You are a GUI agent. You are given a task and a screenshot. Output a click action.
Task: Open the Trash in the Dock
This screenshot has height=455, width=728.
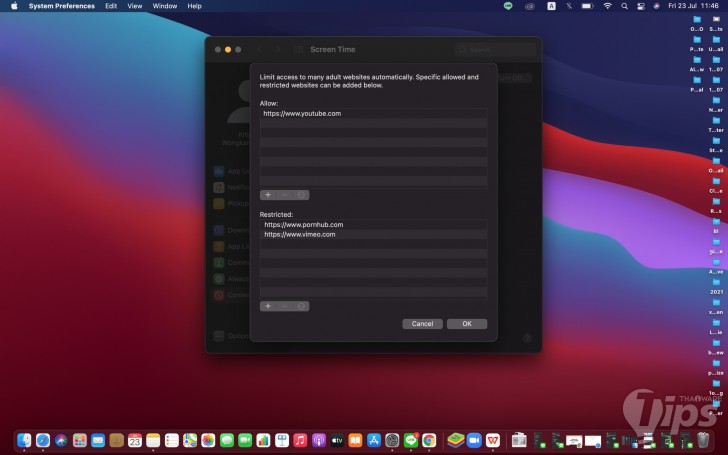(703, 440)
